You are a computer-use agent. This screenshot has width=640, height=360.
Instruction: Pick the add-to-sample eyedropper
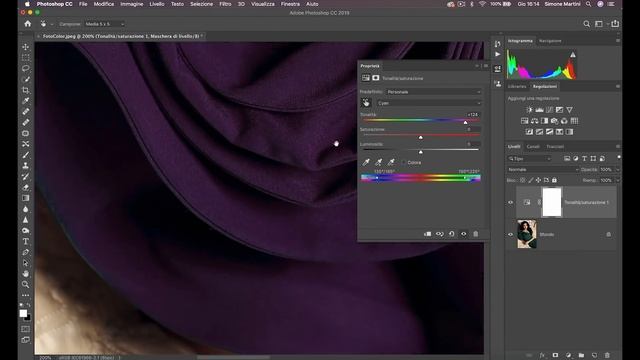coord(378,162)
